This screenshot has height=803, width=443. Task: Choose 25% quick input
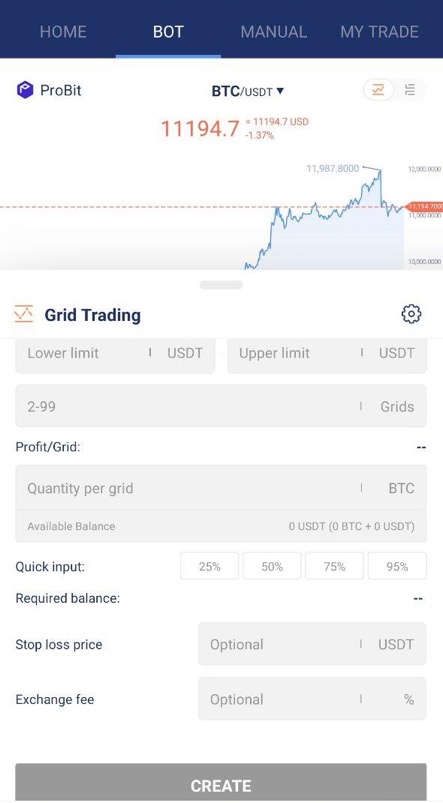(209, 566)
